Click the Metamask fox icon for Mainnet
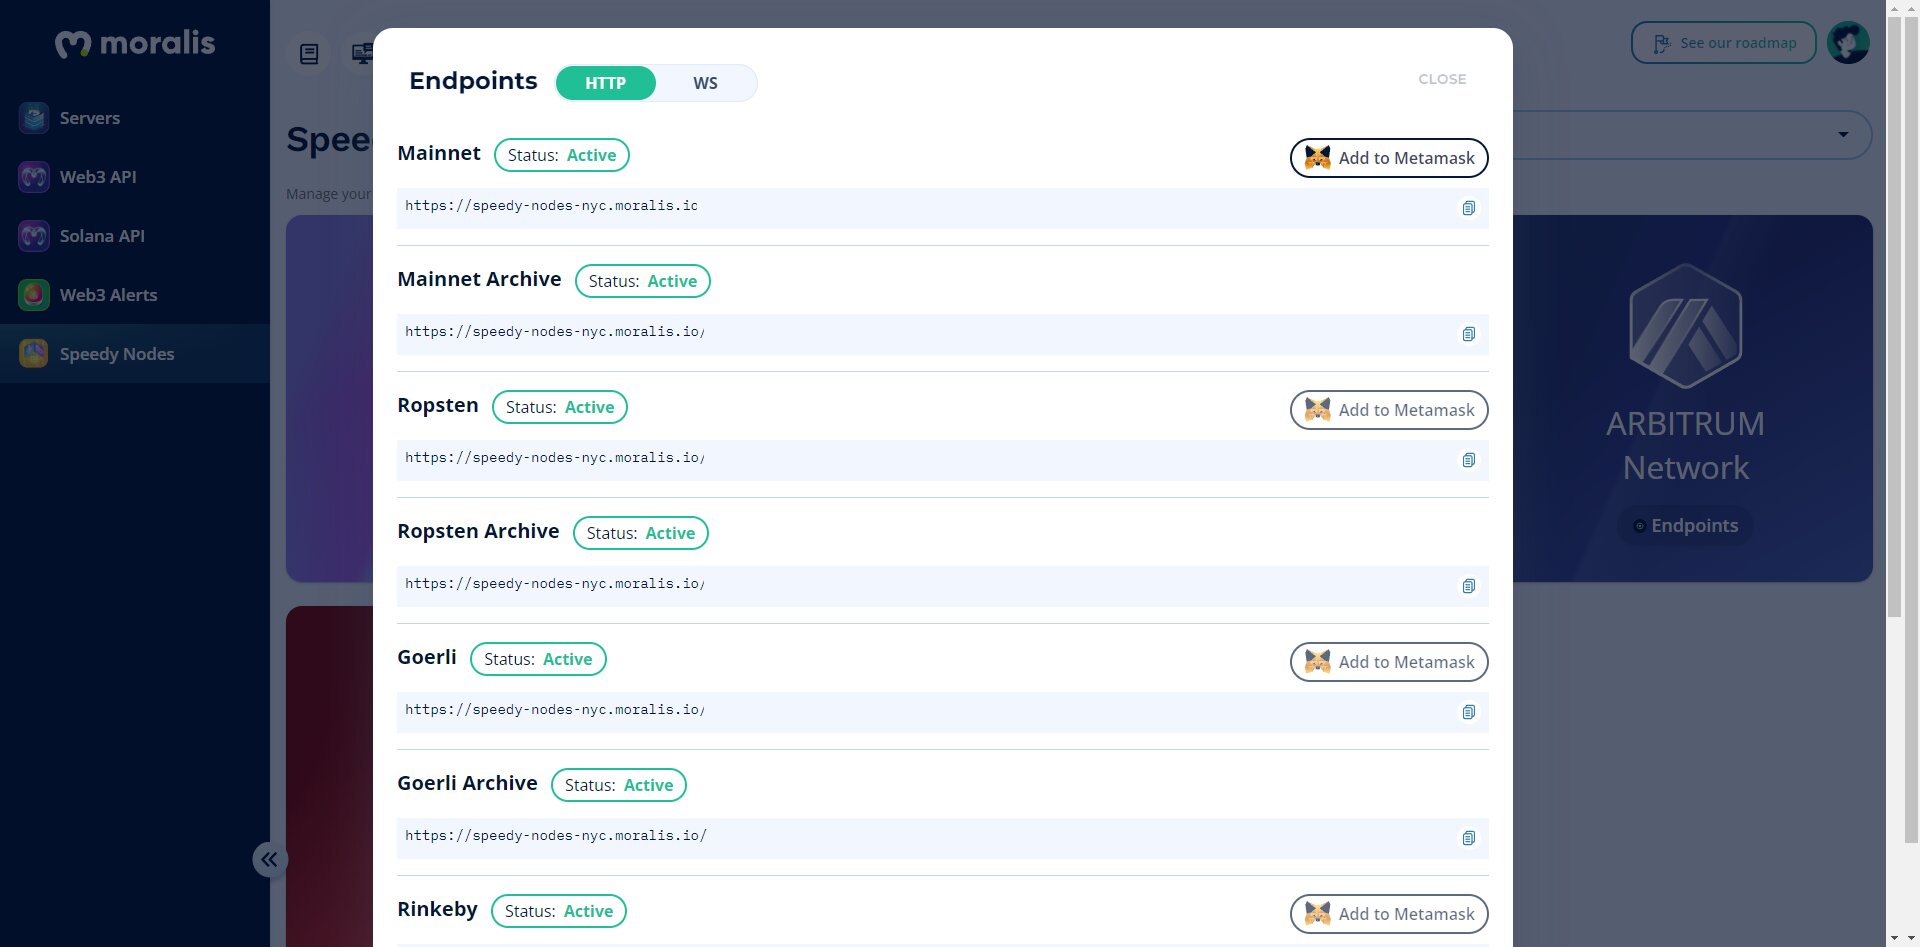The width and height of the screenshot is (1920, 947). tap(1318, 157)
